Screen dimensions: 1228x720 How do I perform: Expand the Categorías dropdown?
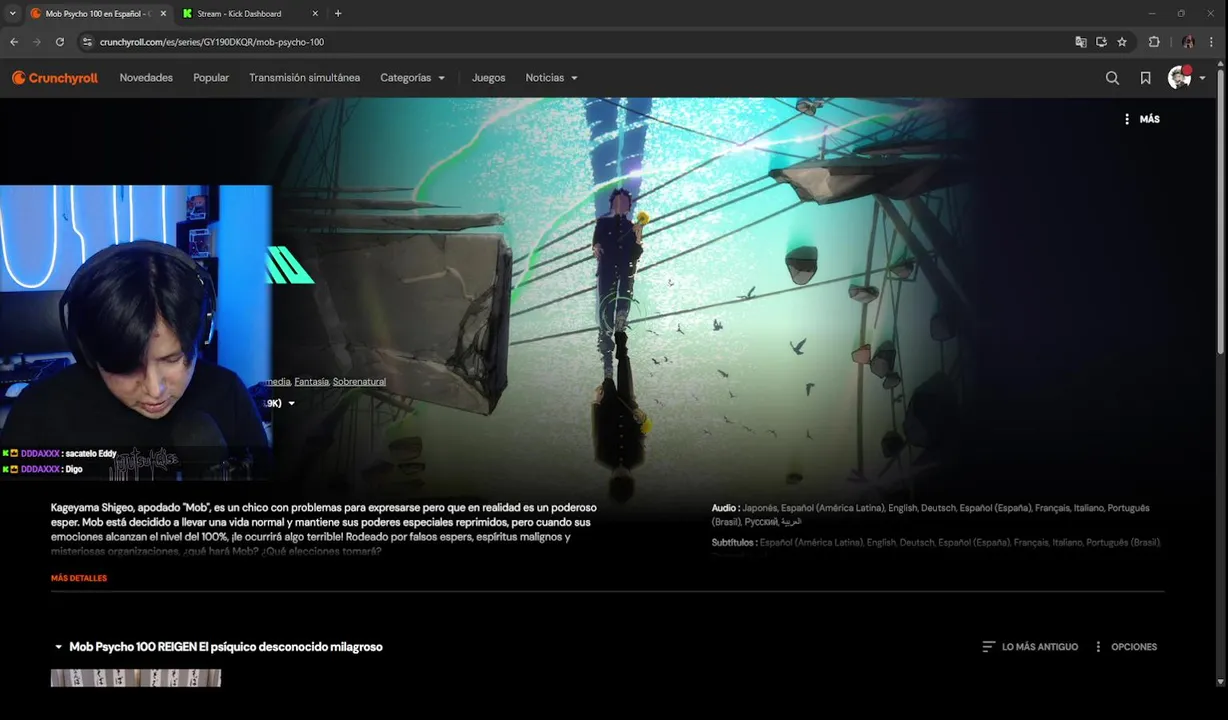[x=413, y=78]
